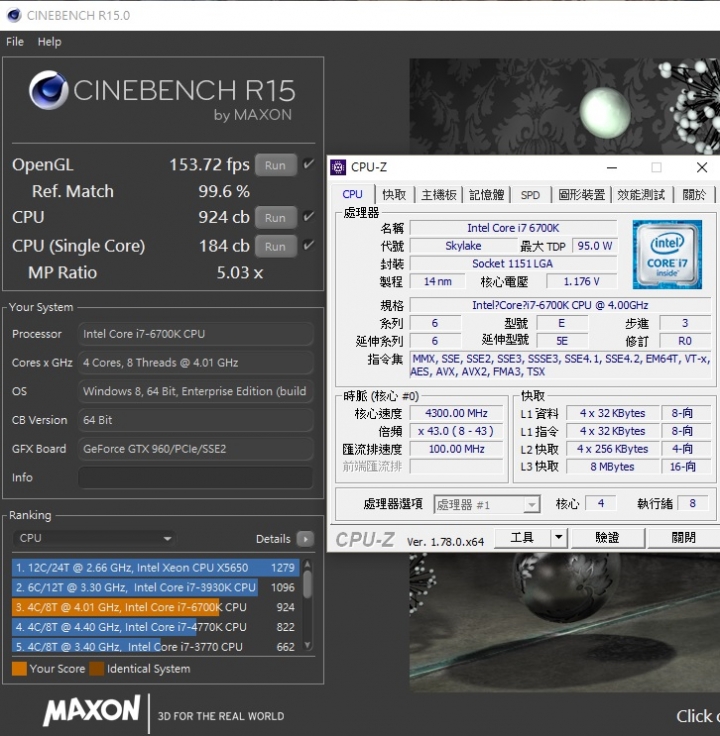Click the 關閉 button in CPU-Z

(683, 537)
